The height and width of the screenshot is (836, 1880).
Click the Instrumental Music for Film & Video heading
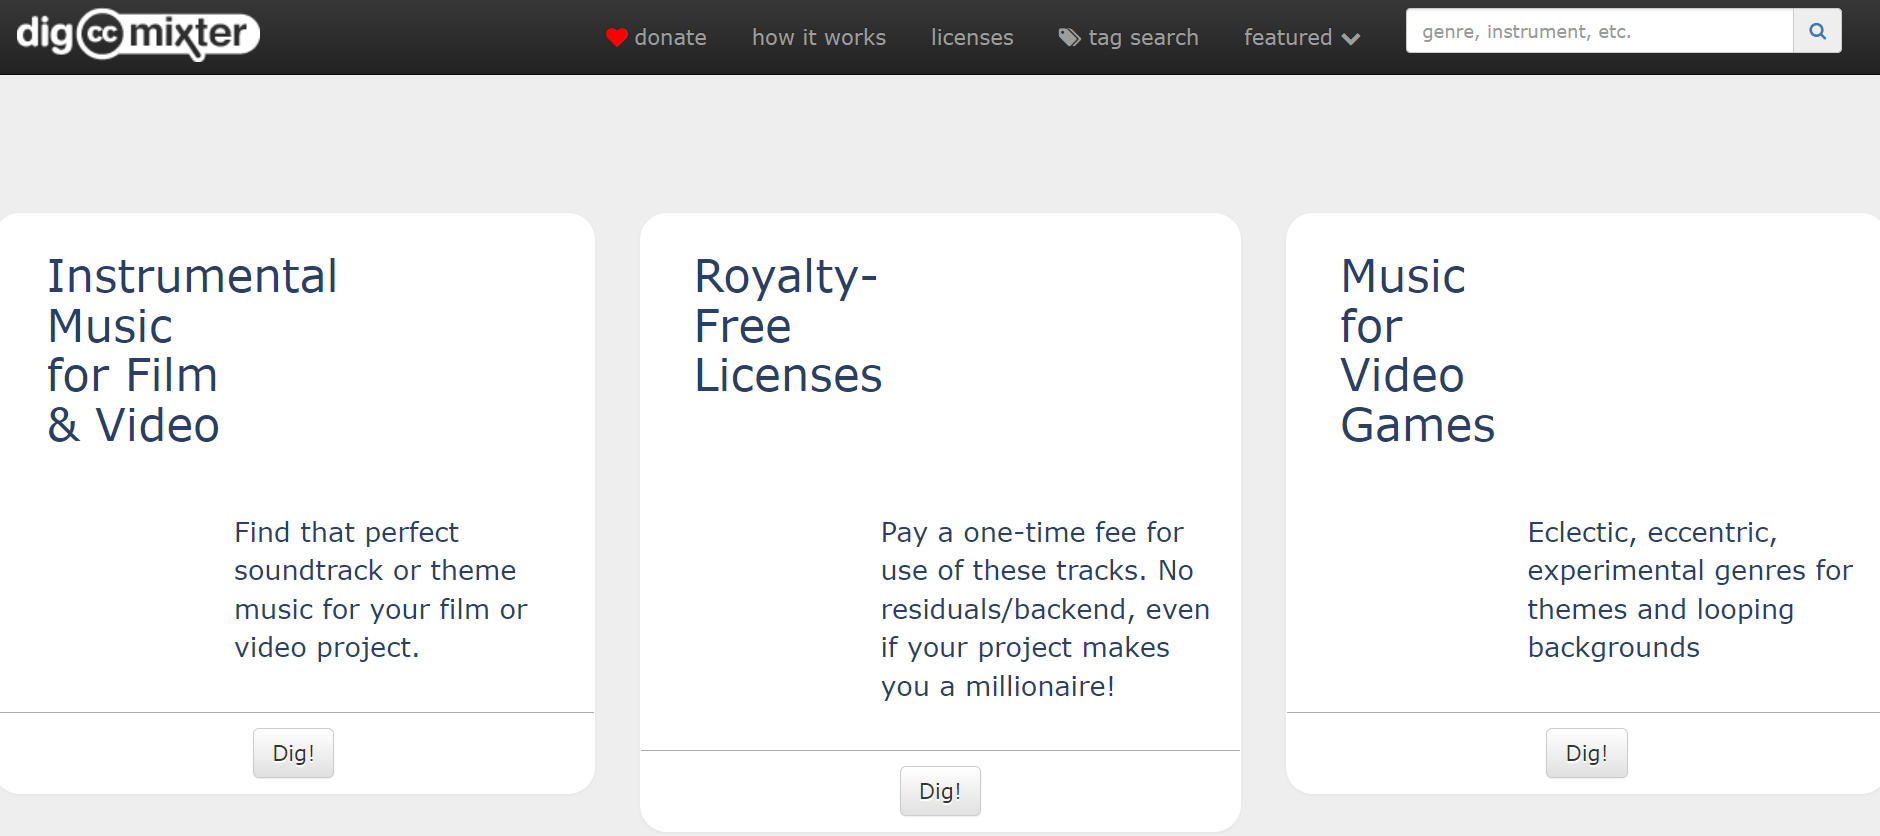click(193, 350)
